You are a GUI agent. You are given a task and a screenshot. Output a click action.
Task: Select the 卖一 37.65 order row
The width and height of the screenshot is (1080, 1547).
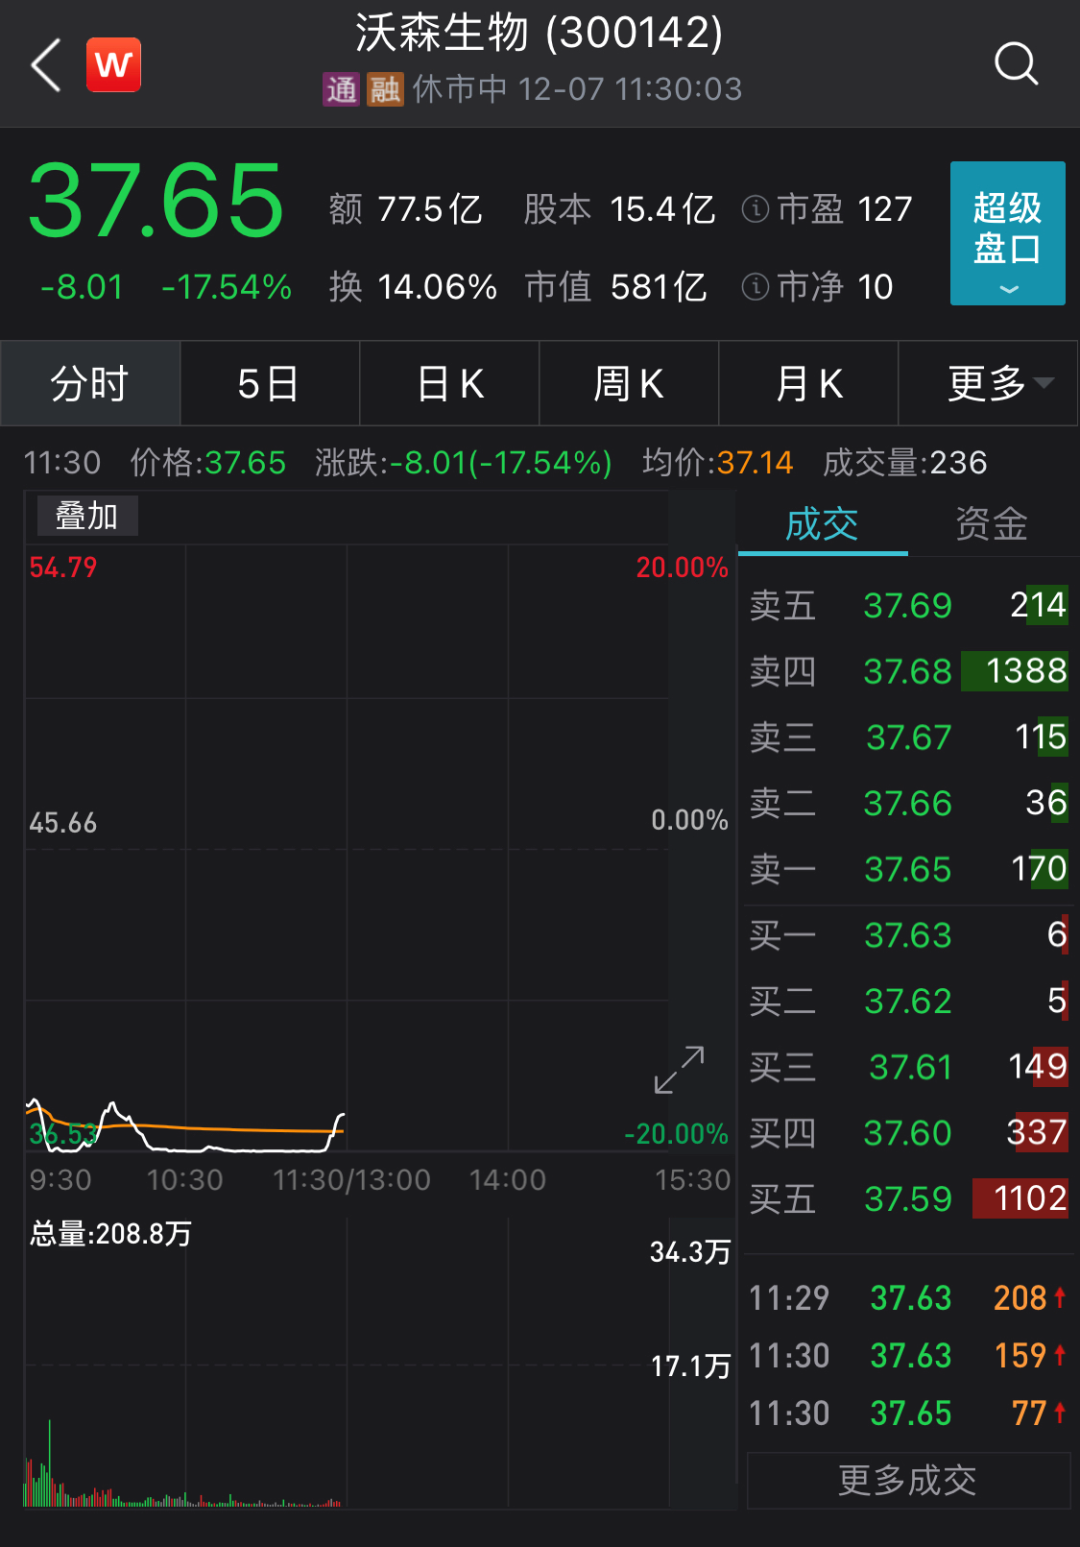point(908,869)
